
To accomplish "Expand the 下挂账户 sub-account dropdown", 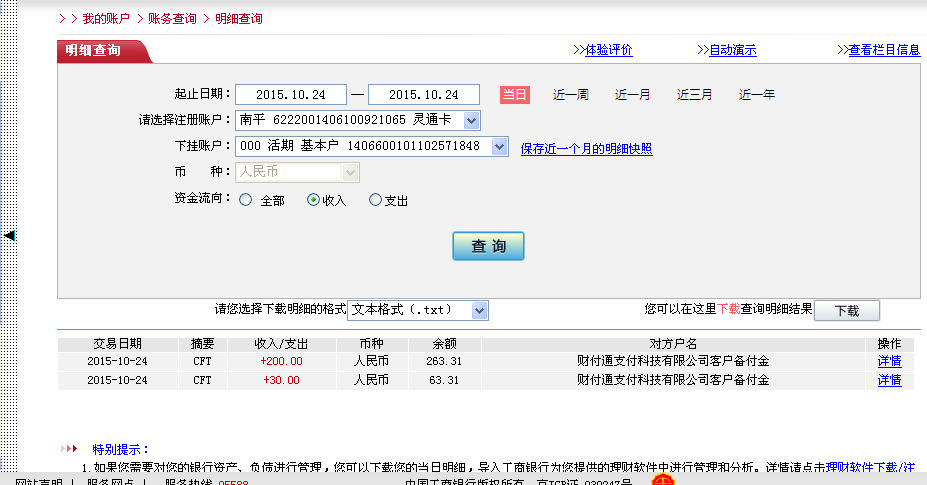I will click(x=500, y=147).
